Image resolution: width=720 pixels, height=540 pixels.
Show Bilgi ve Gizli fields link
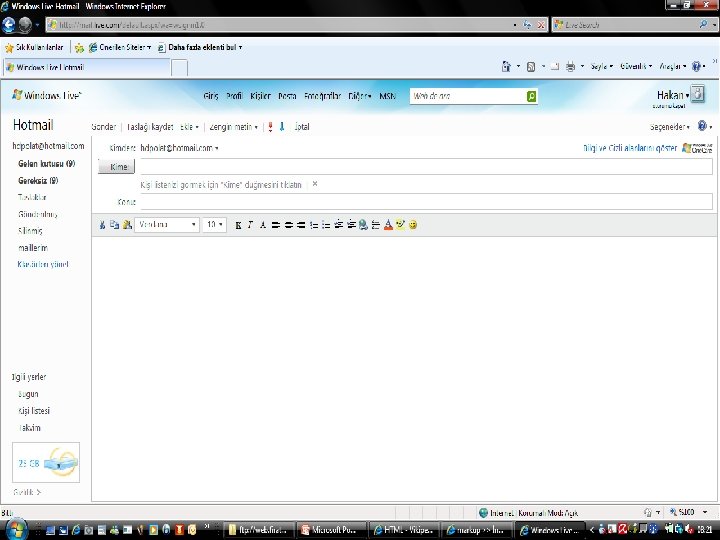[x=630, y=148]
